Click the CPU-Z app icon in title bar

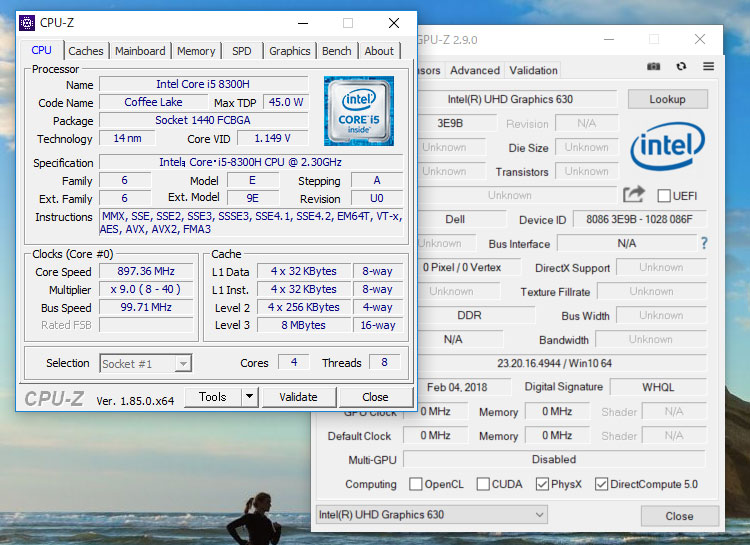[x=27, y=23]
